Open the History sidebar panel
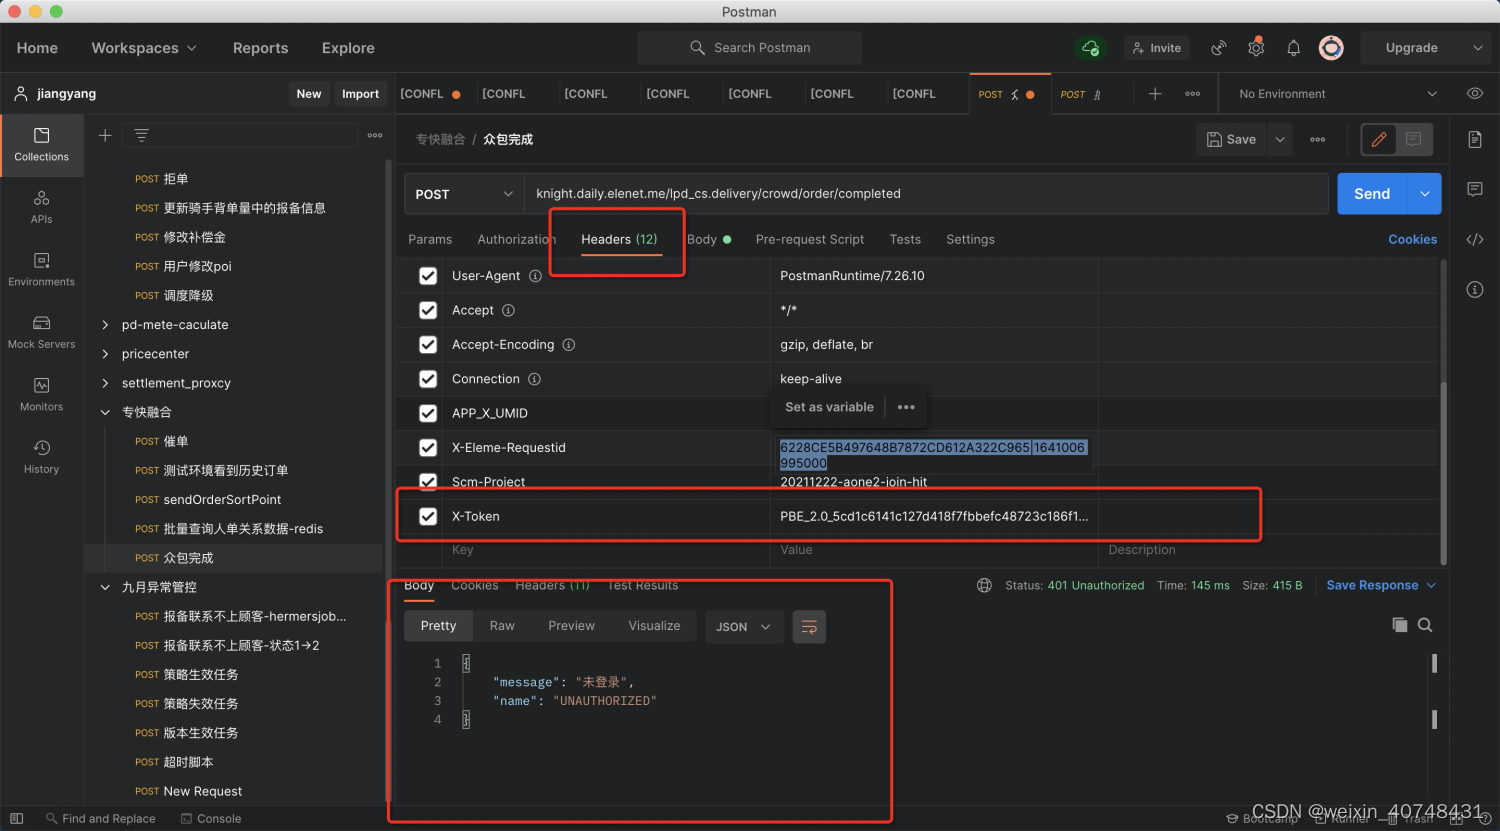The width and height of the screenshot is (1500, 831). click(41, 457)
